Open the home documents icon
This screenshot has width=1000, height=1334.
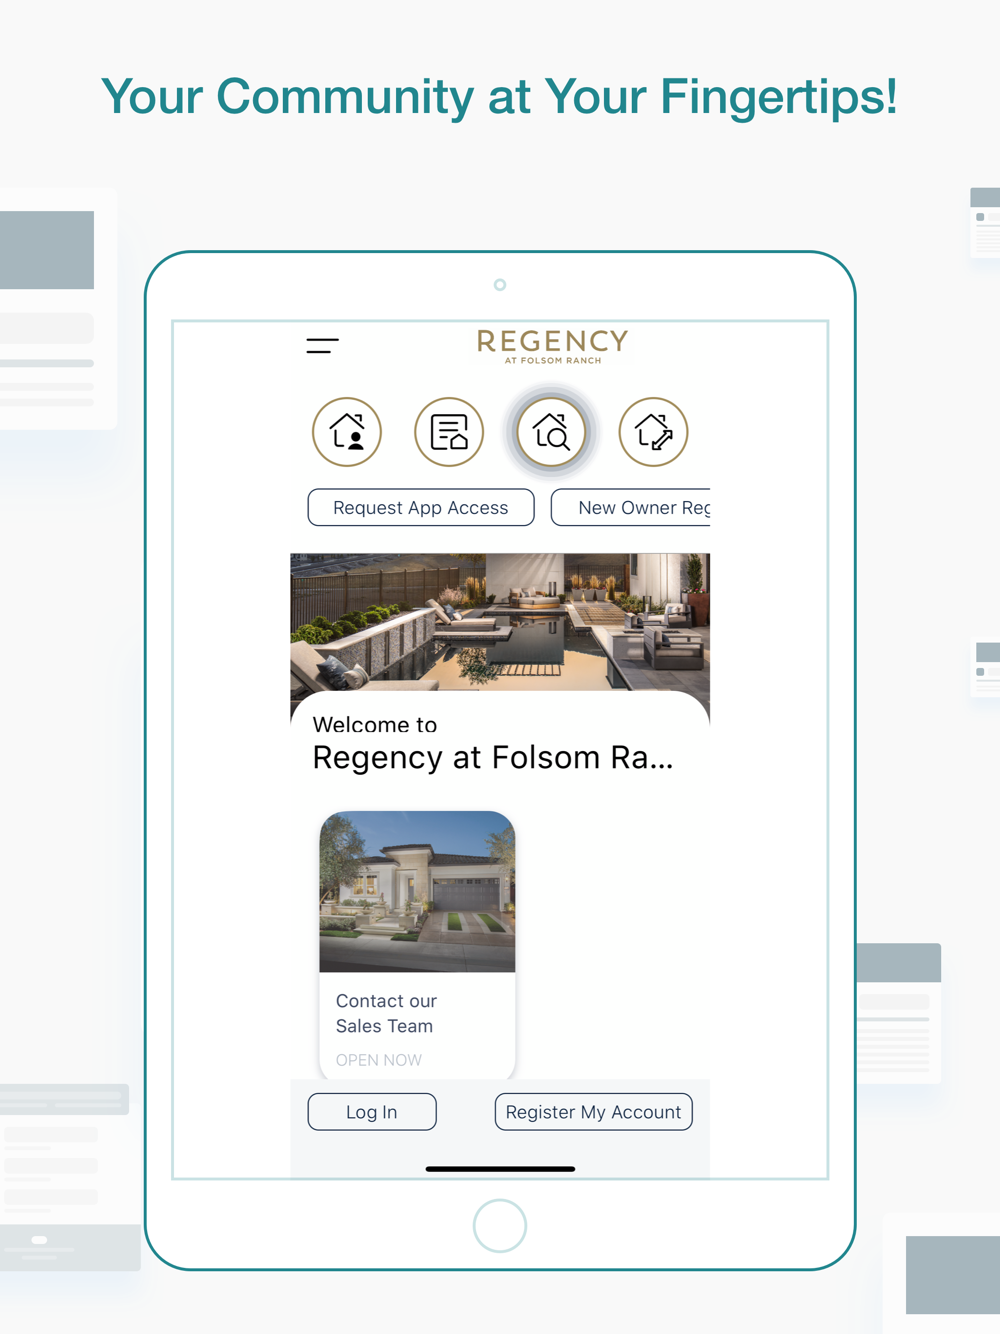pyautogui.click(x=449, y=432)
